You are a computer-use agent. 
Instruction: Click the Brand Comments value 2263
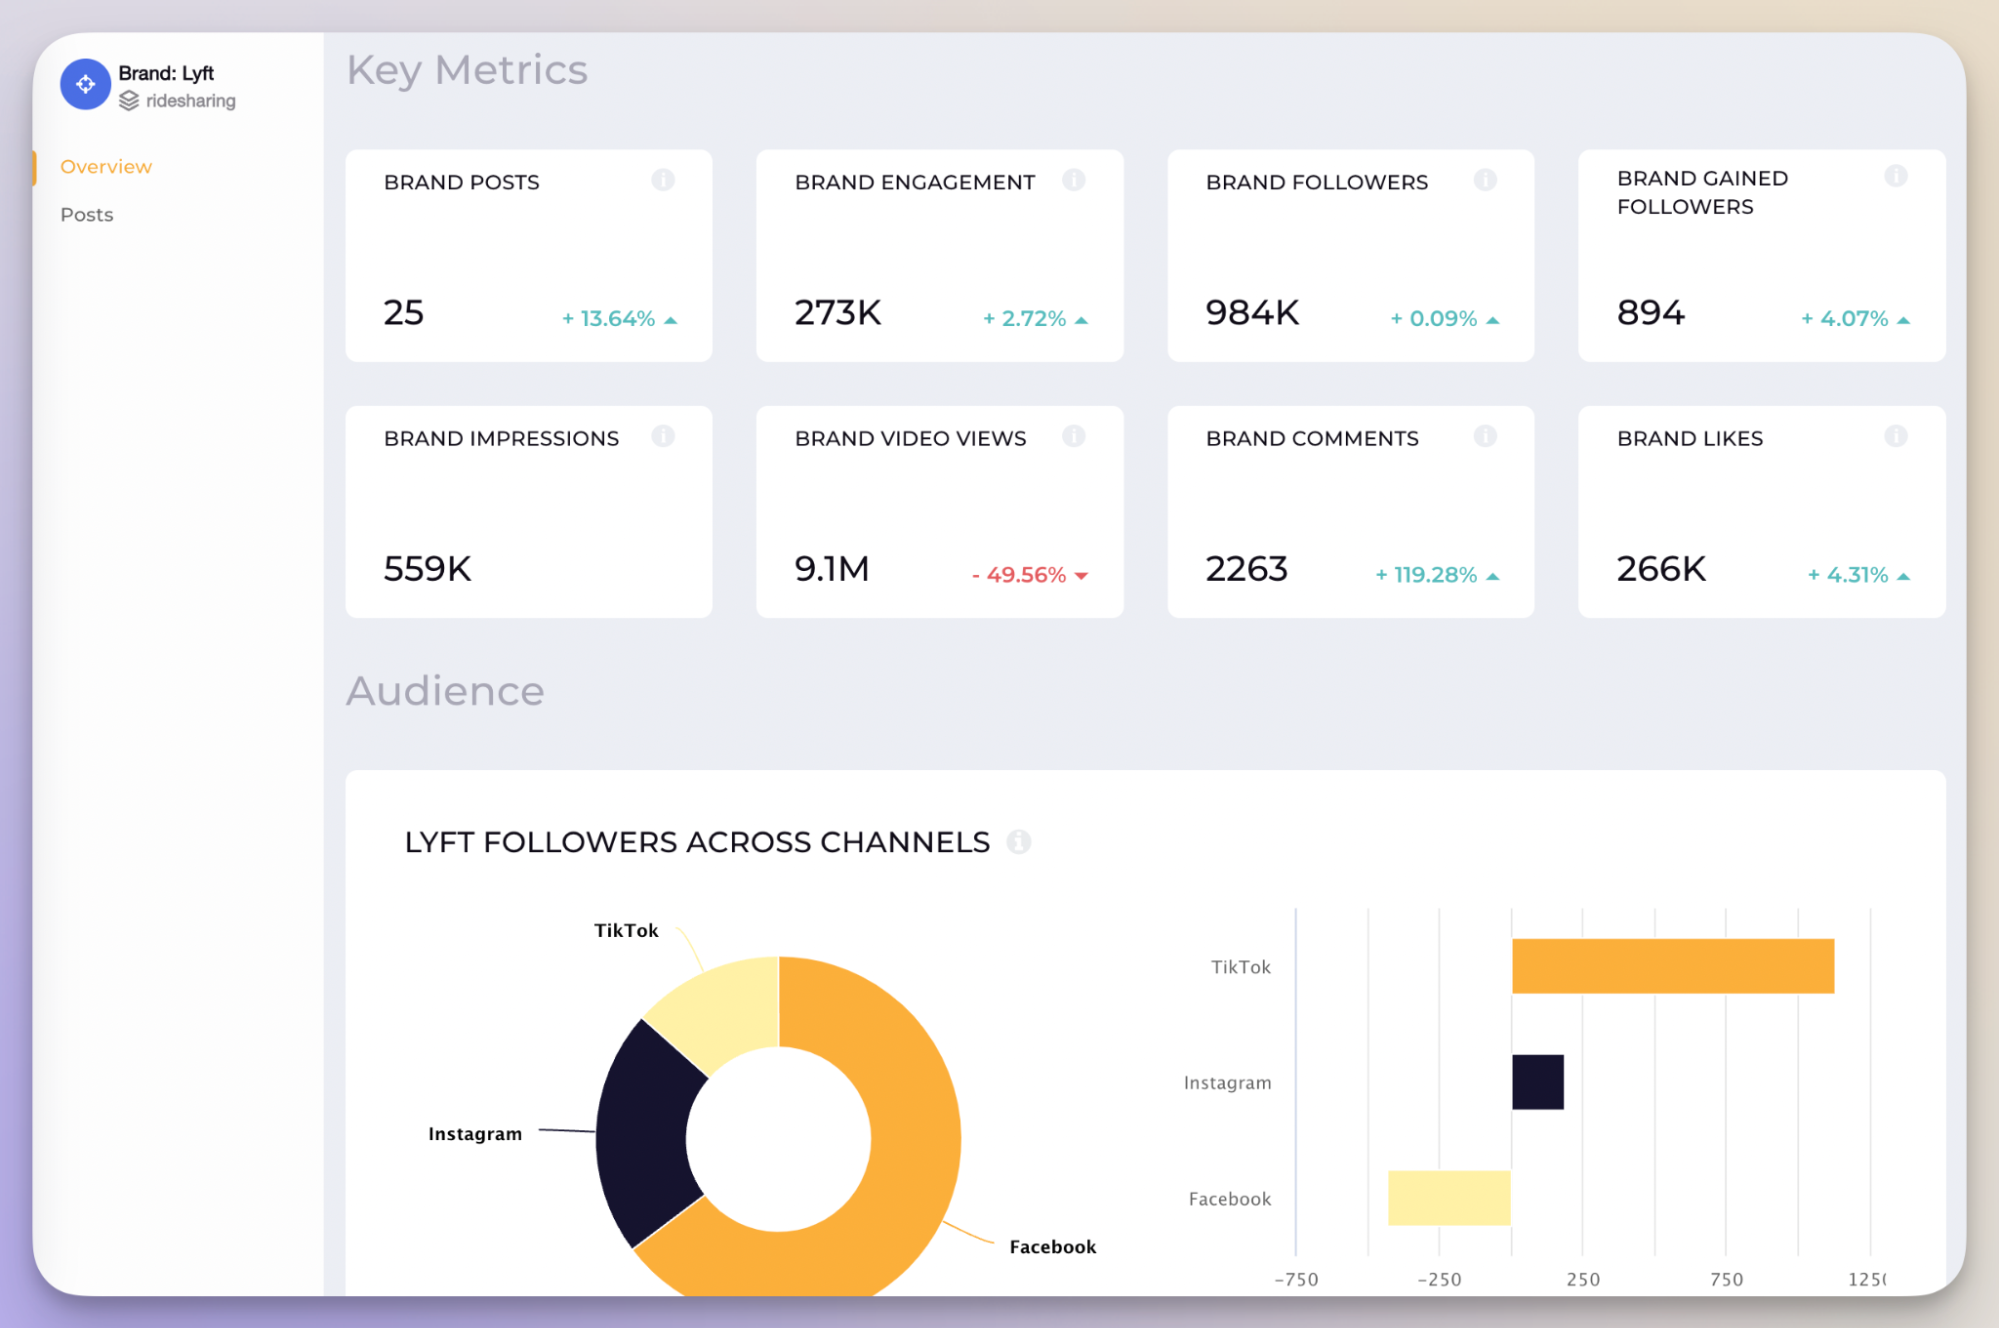pos(1247,569)
